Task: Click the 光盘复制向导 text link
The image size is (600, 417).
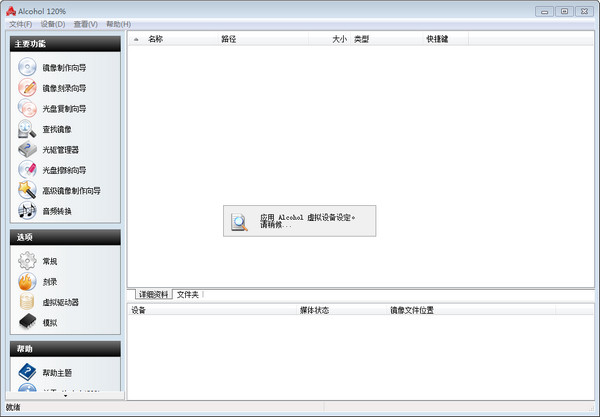Action: point(64,109)
